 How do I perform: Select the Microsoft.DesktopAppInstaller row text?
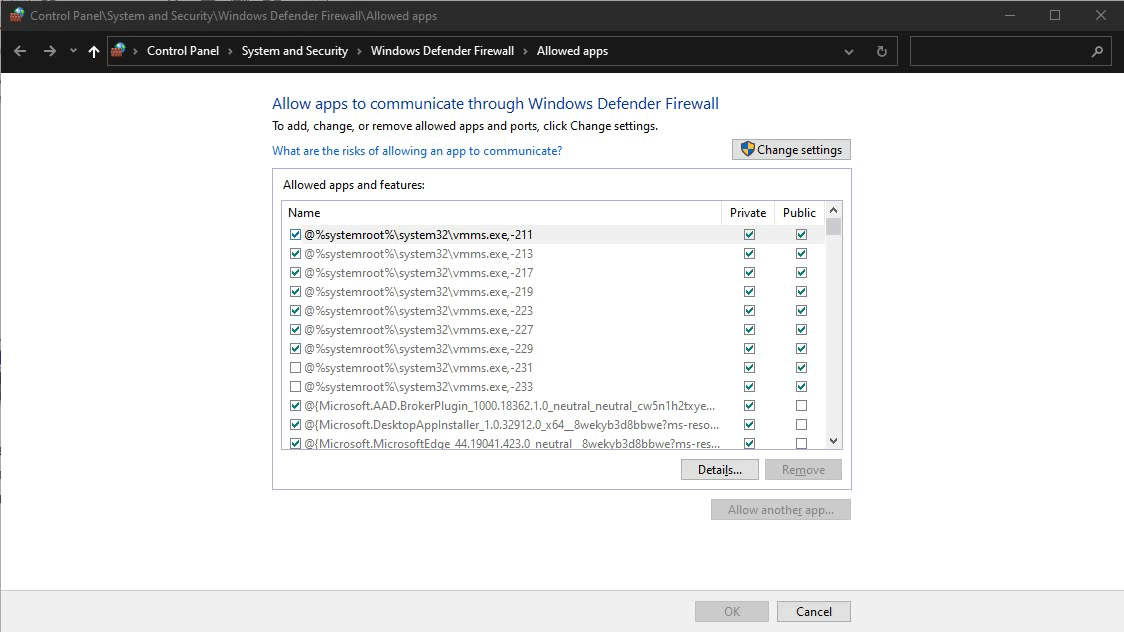[511, 424]
